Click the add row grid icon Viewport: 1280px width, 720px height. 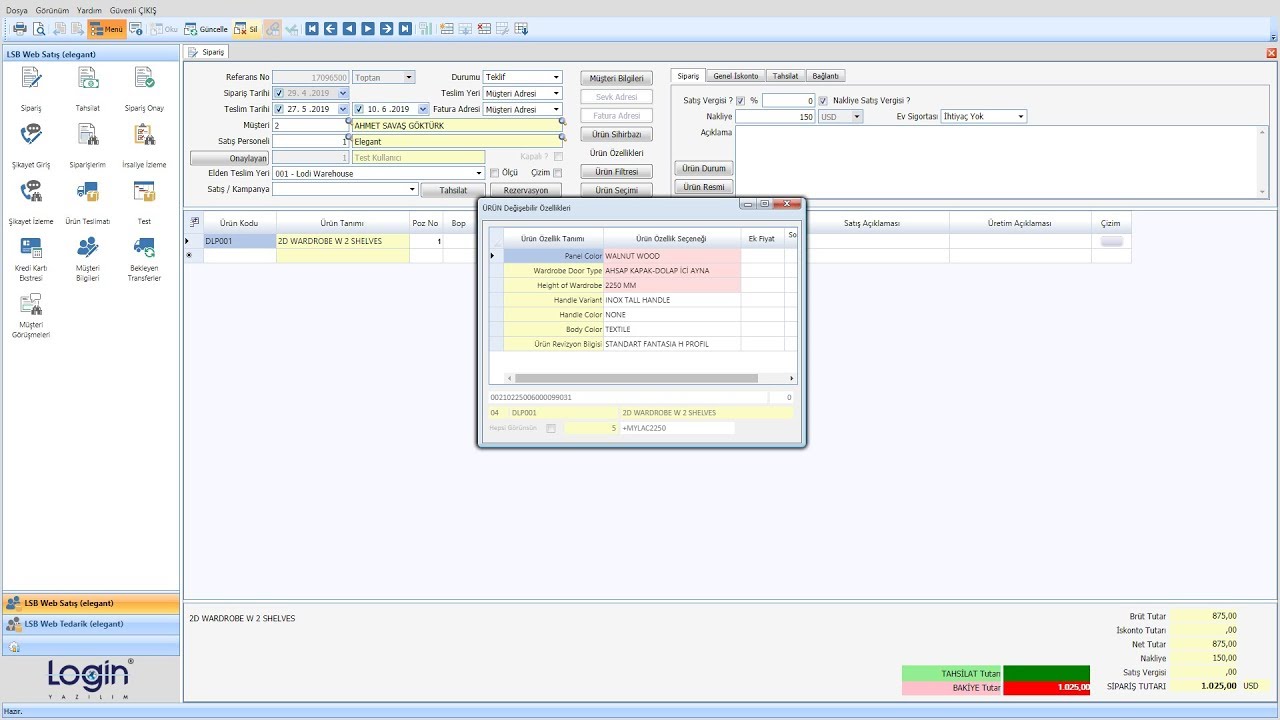point(446,29)
